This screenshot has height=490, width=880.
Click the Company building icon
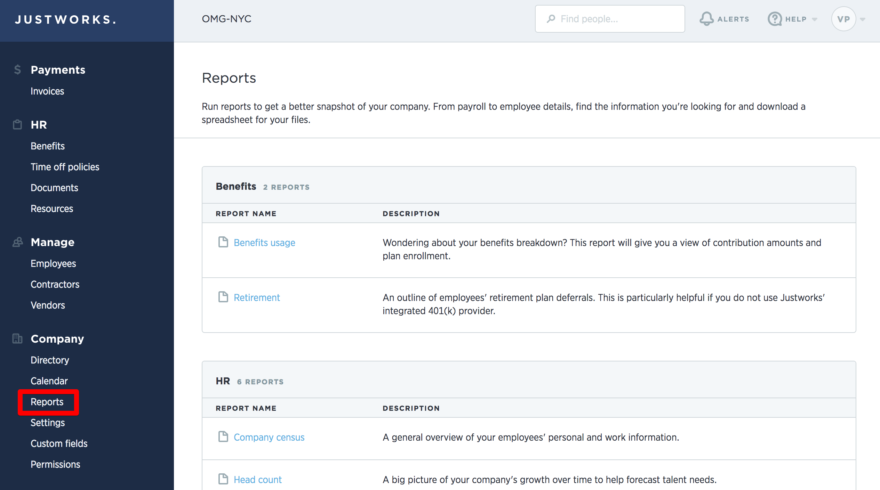[x=17, y=338]
